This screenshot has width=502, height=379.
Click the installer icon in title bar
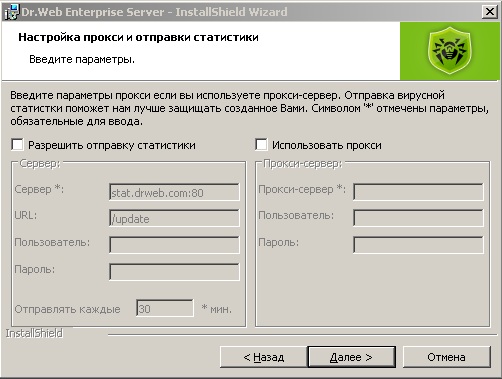click(12, 12)
